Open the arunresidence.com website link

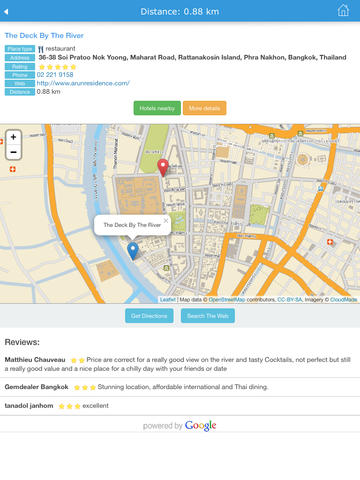click(83, 83)
